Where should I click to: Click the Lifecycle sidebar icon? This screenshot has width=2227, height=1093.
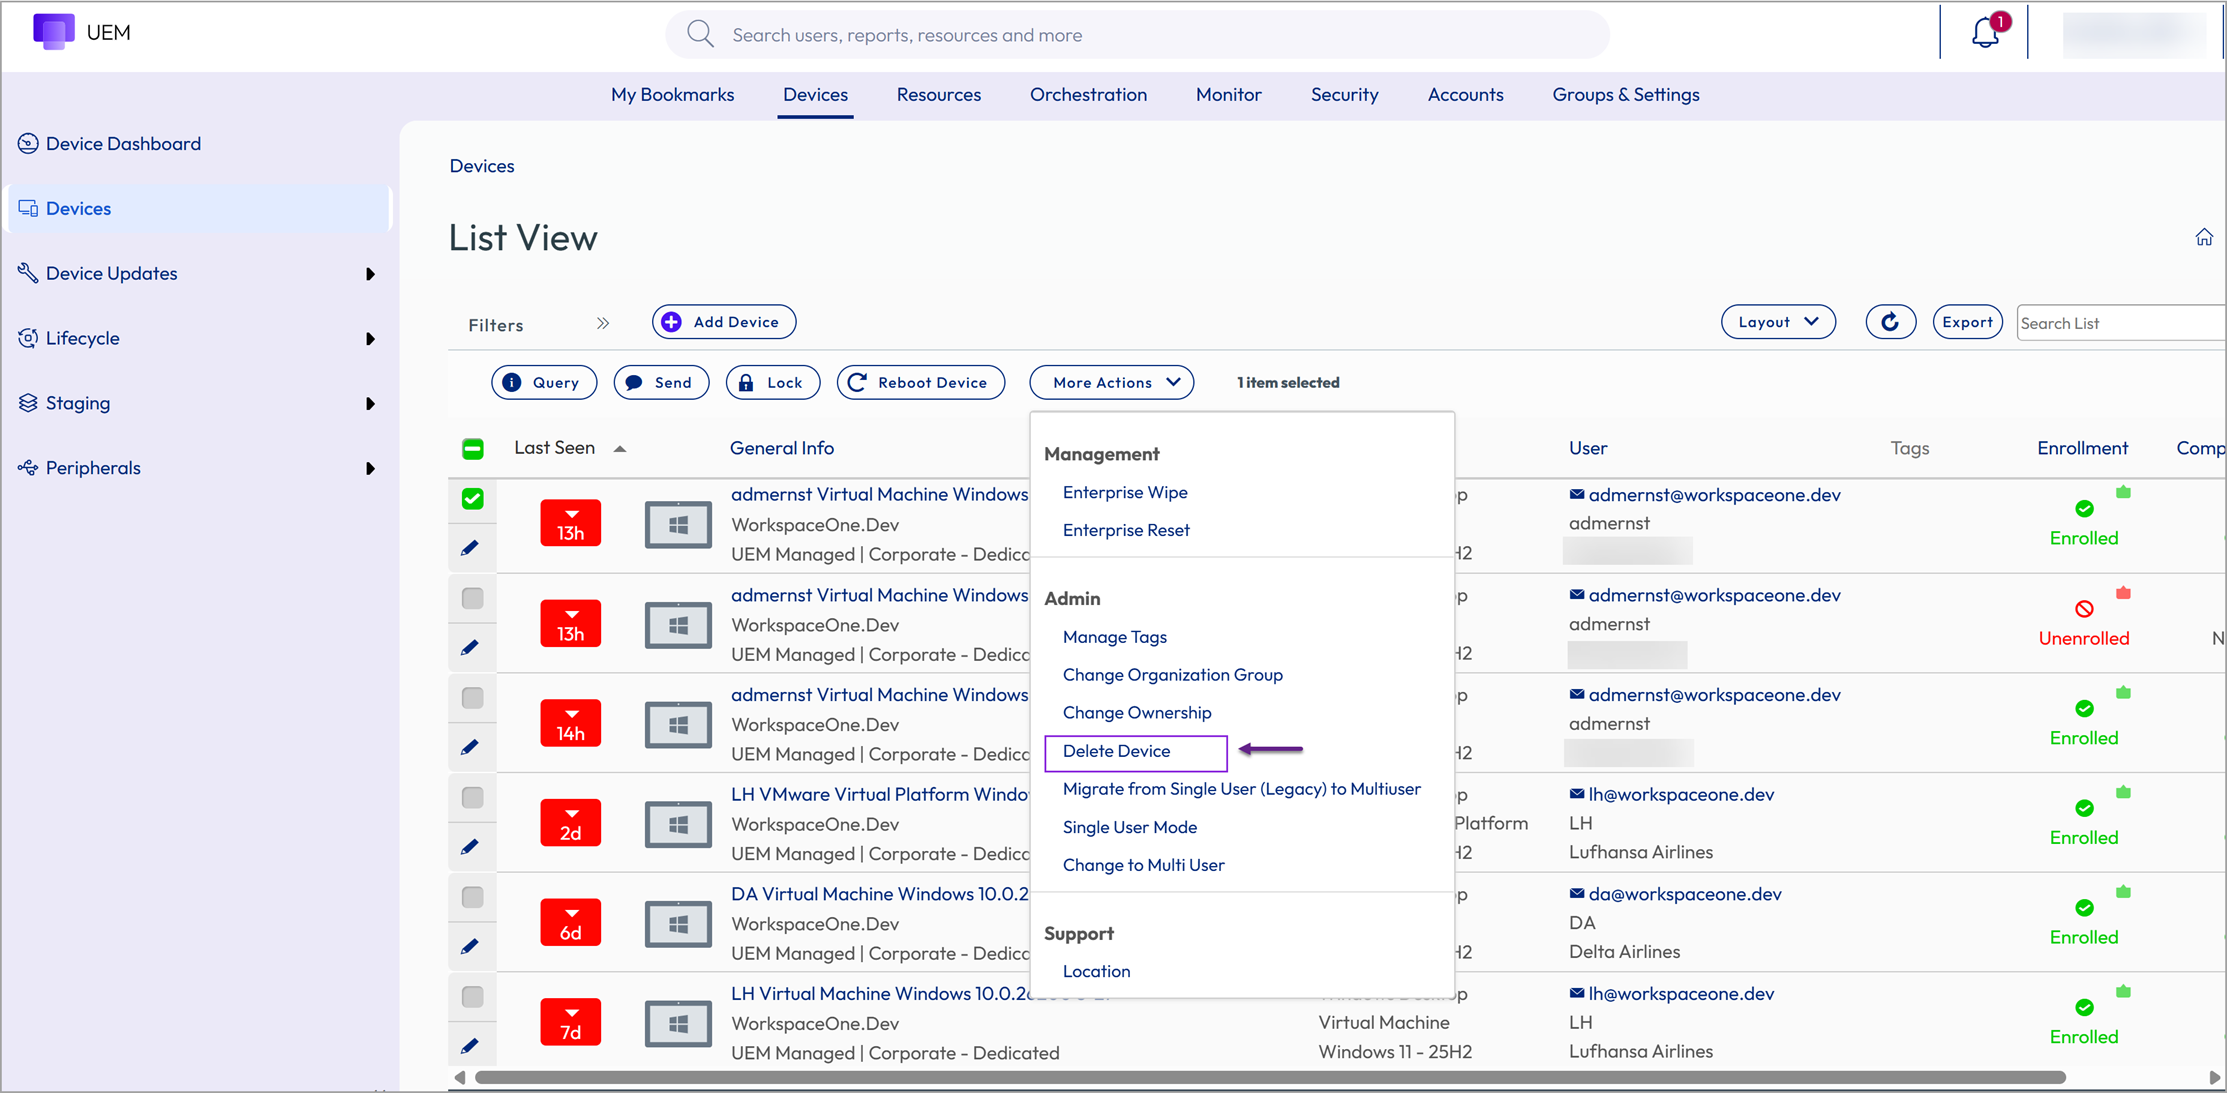28,337
